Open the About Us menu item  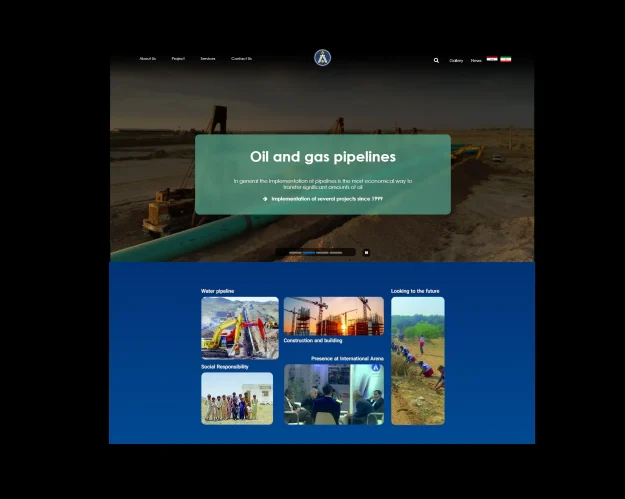(148, 59)
